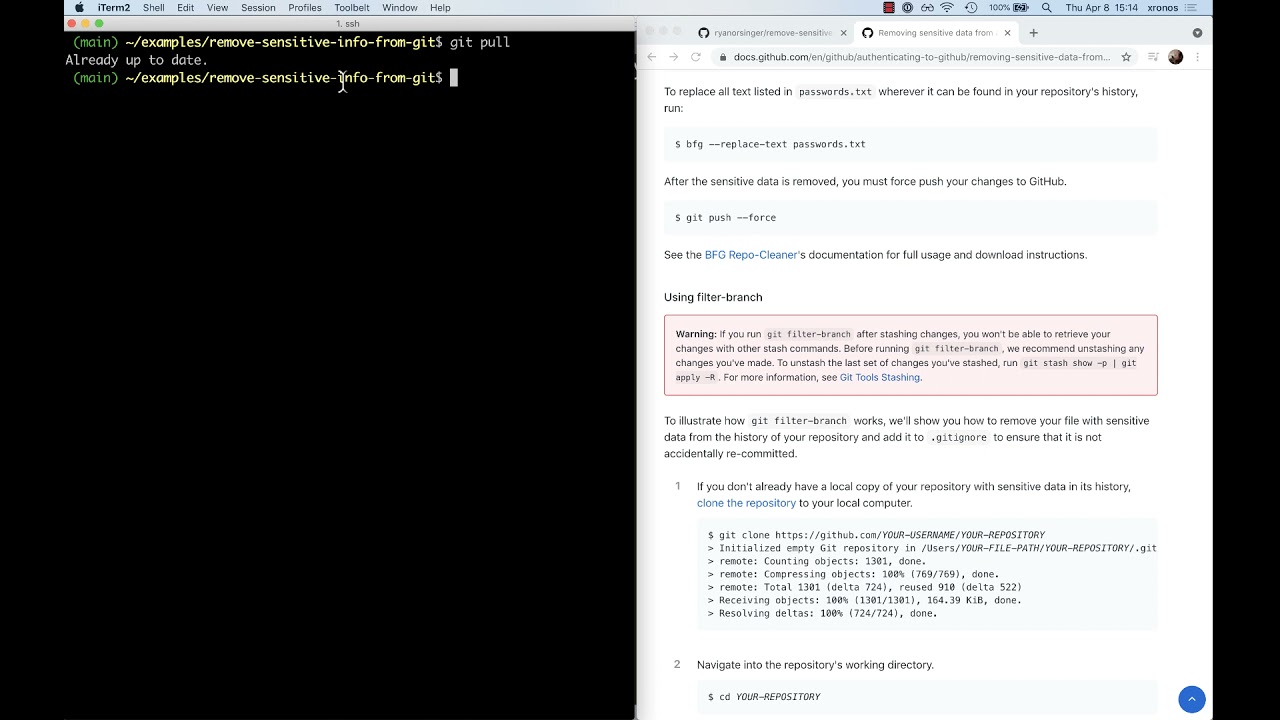View site info padlock icon

723,57
